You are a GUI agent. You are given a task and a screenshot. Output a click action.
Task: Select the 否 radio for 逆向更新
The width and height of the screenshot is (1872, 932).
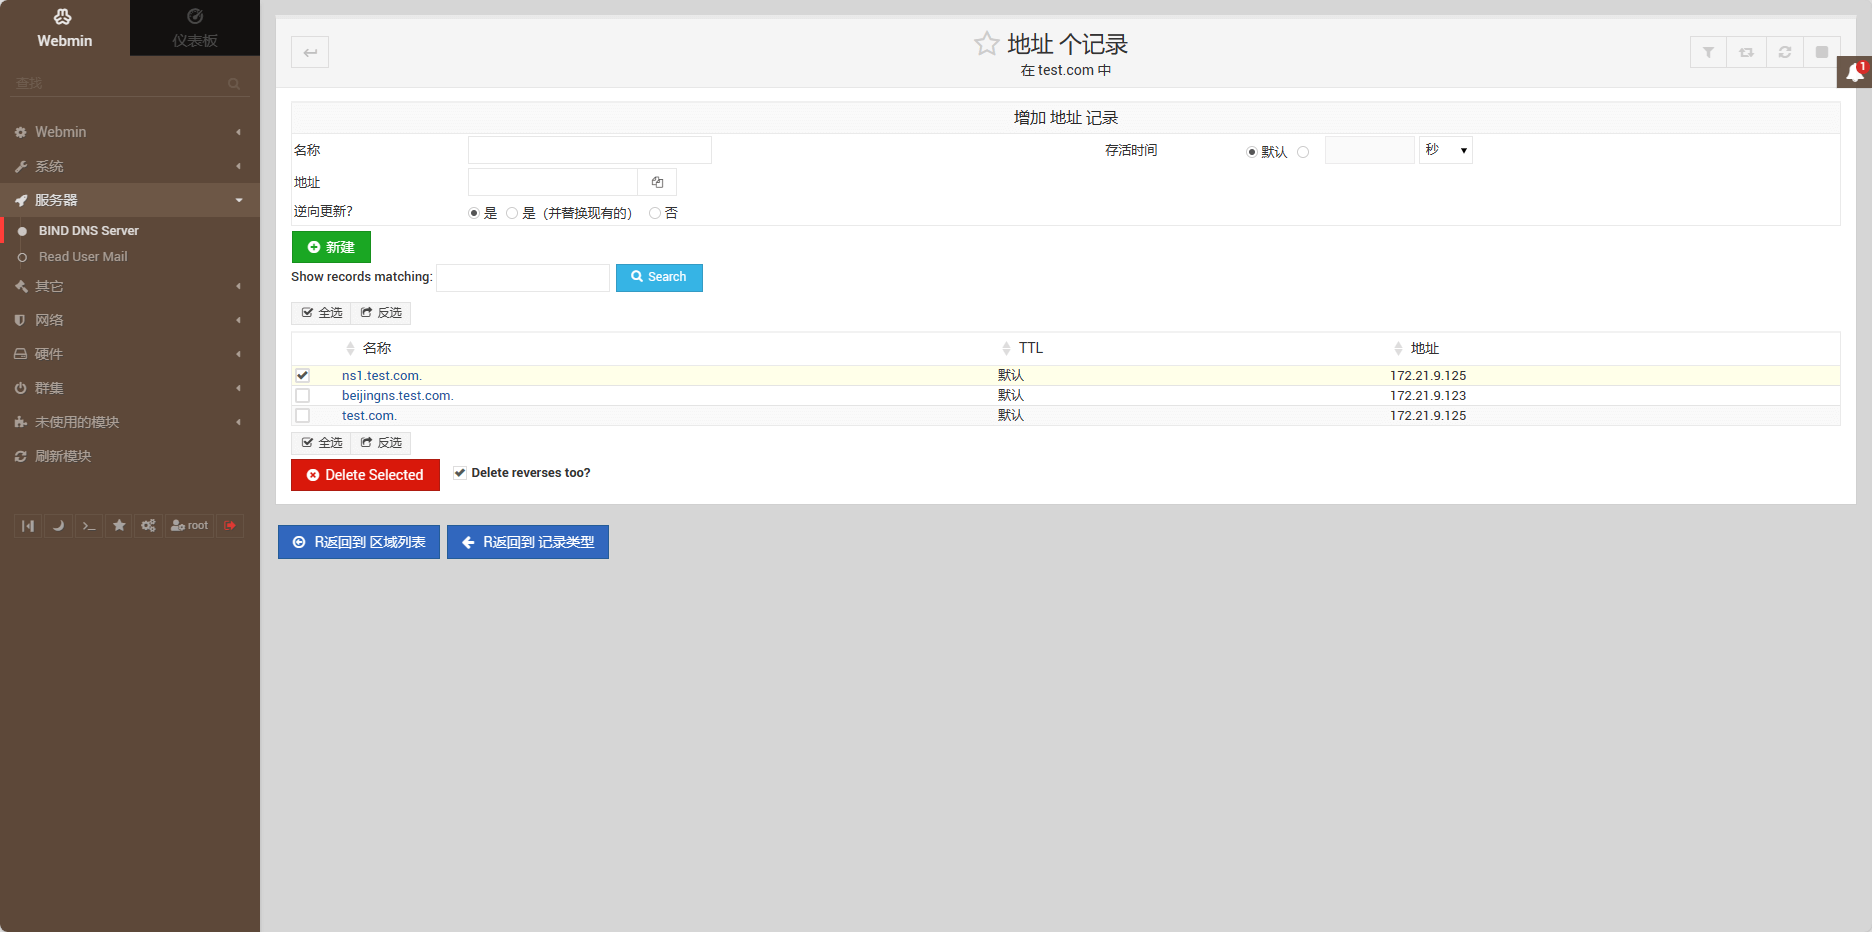[654, 212]
